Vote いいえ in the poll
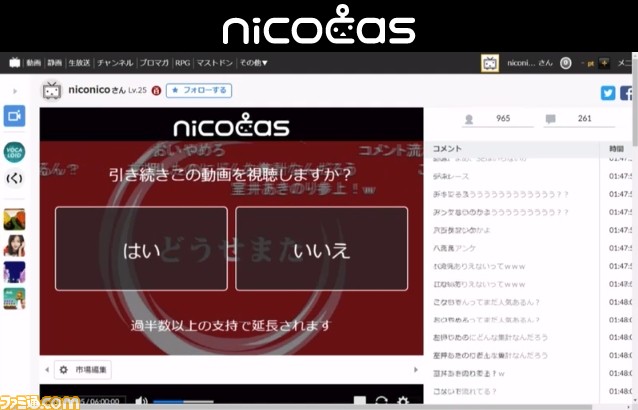The height and width of the screenshot is (410, 638). 321,249
